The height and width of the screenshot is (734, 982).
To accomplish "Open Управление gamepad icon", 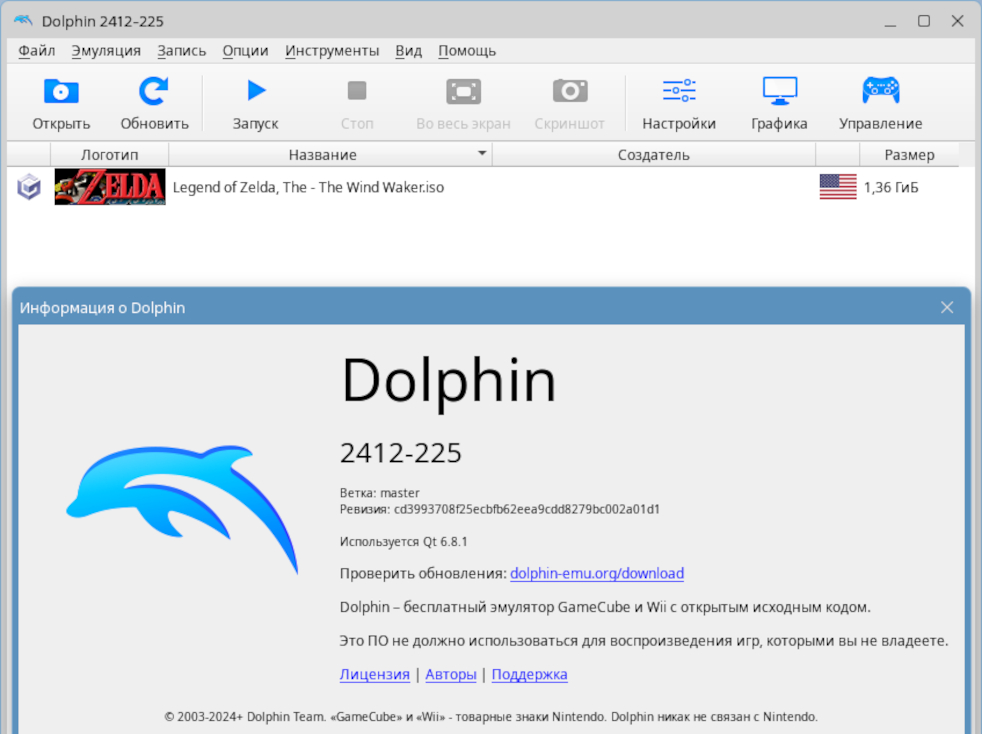I will (881, 91).
